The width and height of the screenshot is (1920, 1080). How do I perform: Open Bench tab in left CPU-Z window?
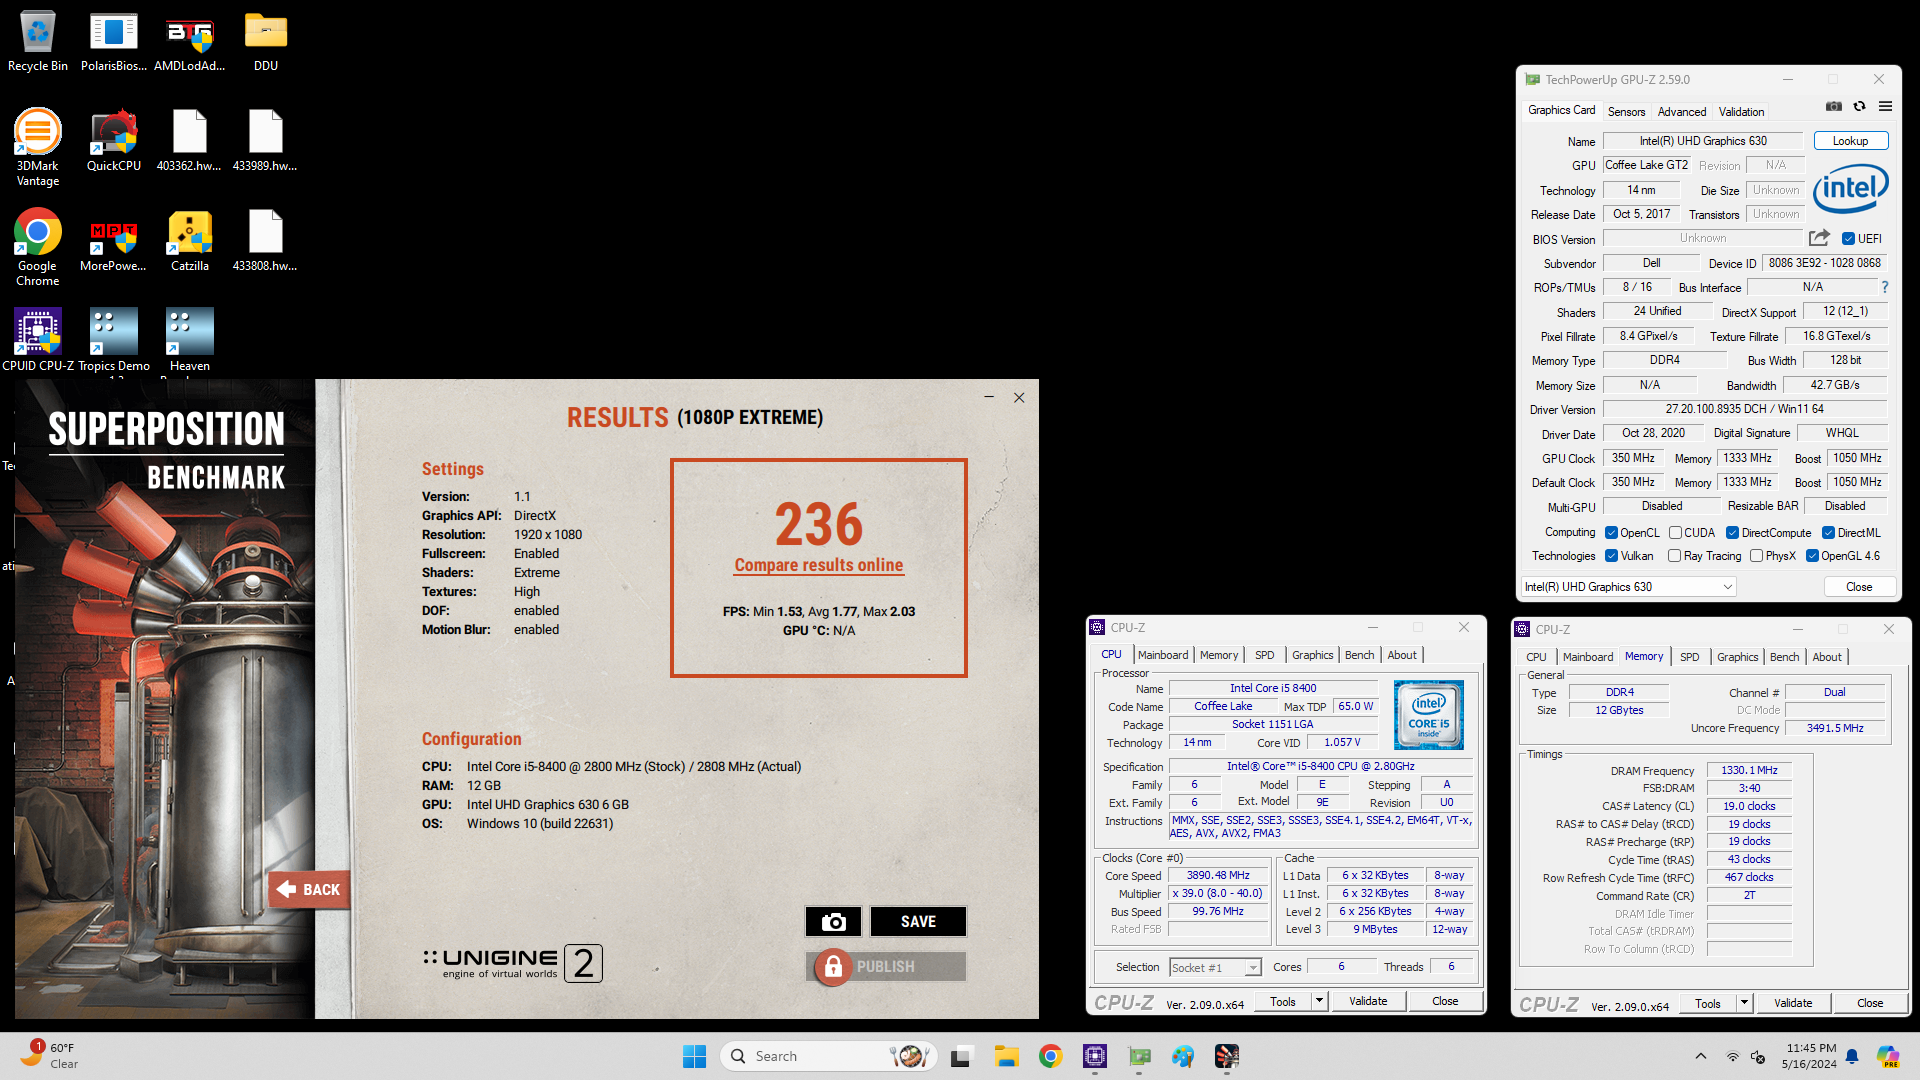click(1359, 655)
